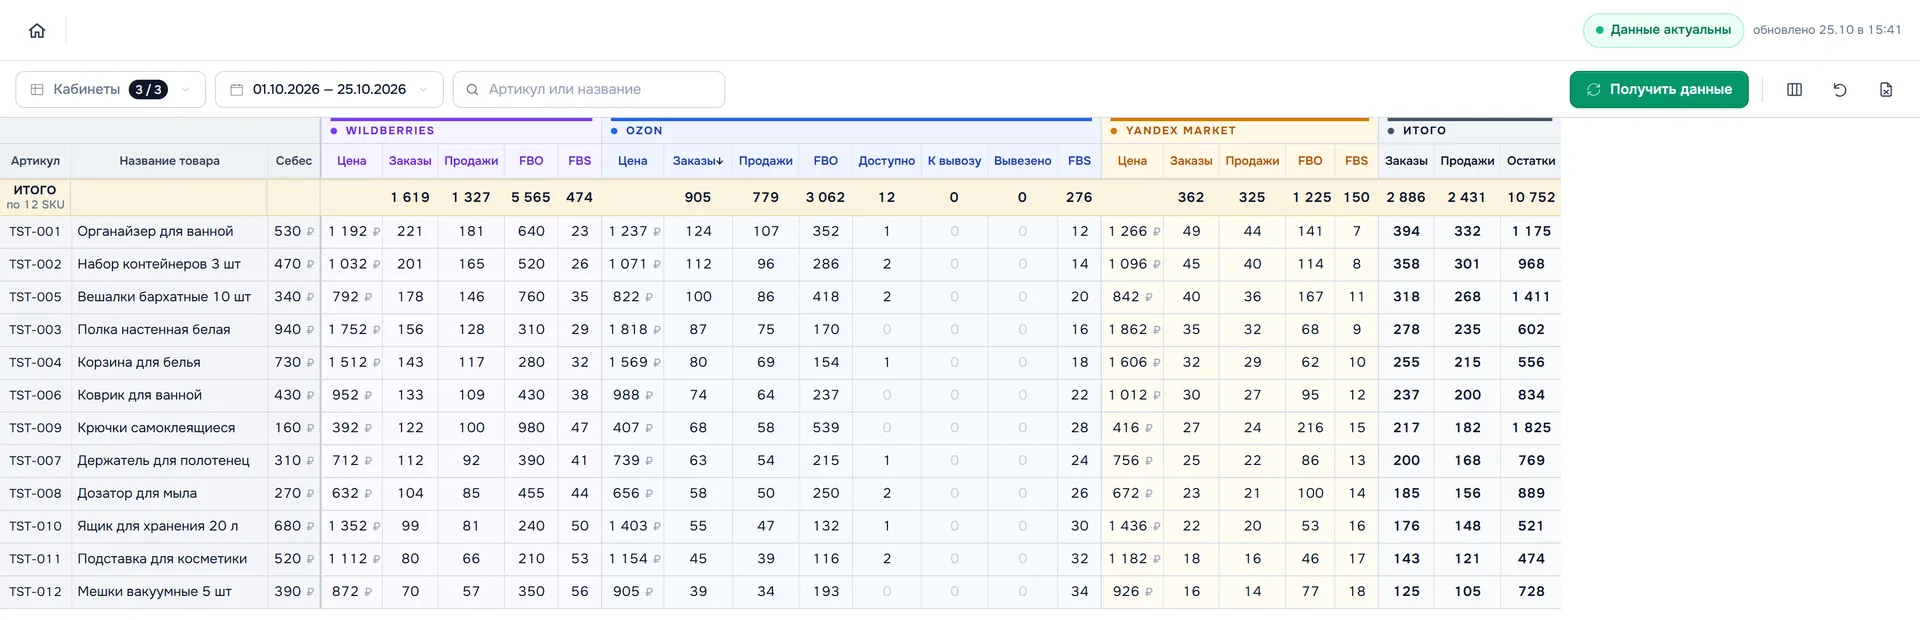1920x620 pixels.
Task: Sort by Ozon Заказы column header
Action: [698, 161]
